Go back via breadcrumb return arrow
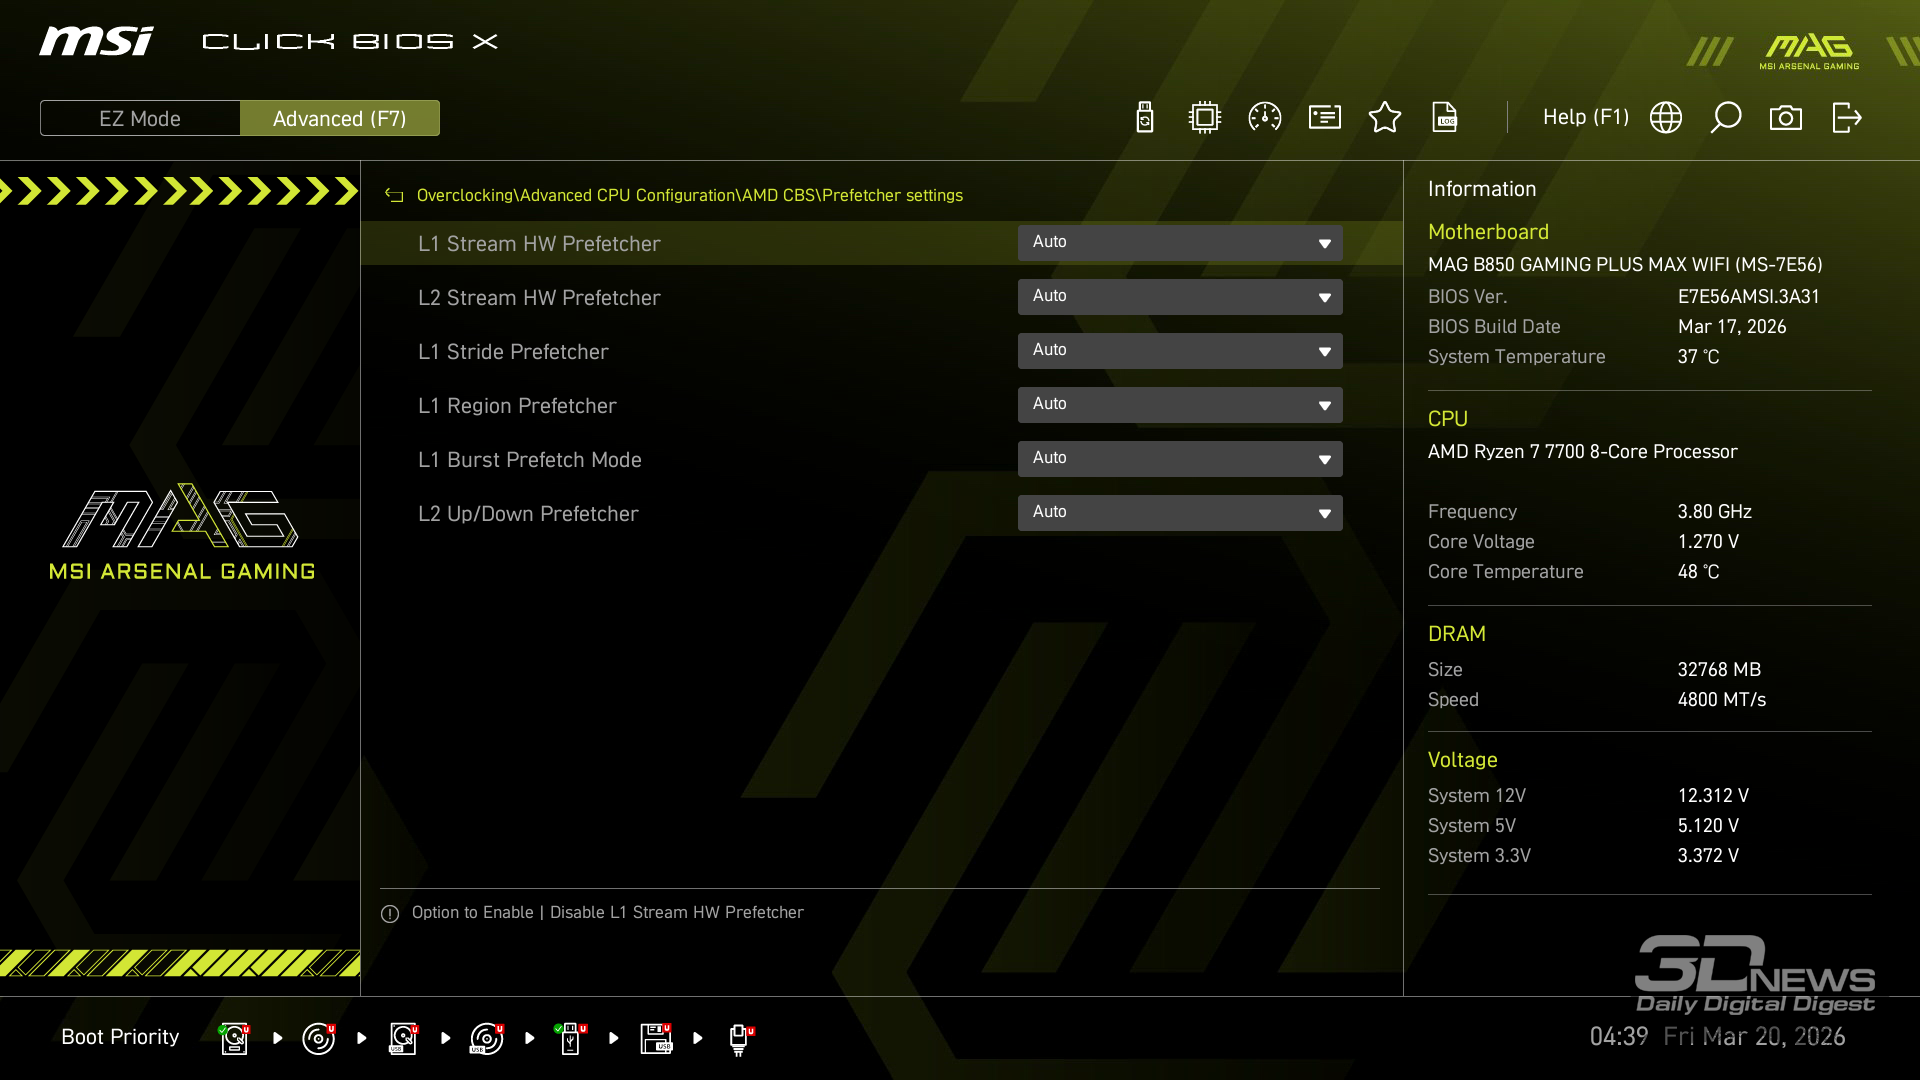 394,196
